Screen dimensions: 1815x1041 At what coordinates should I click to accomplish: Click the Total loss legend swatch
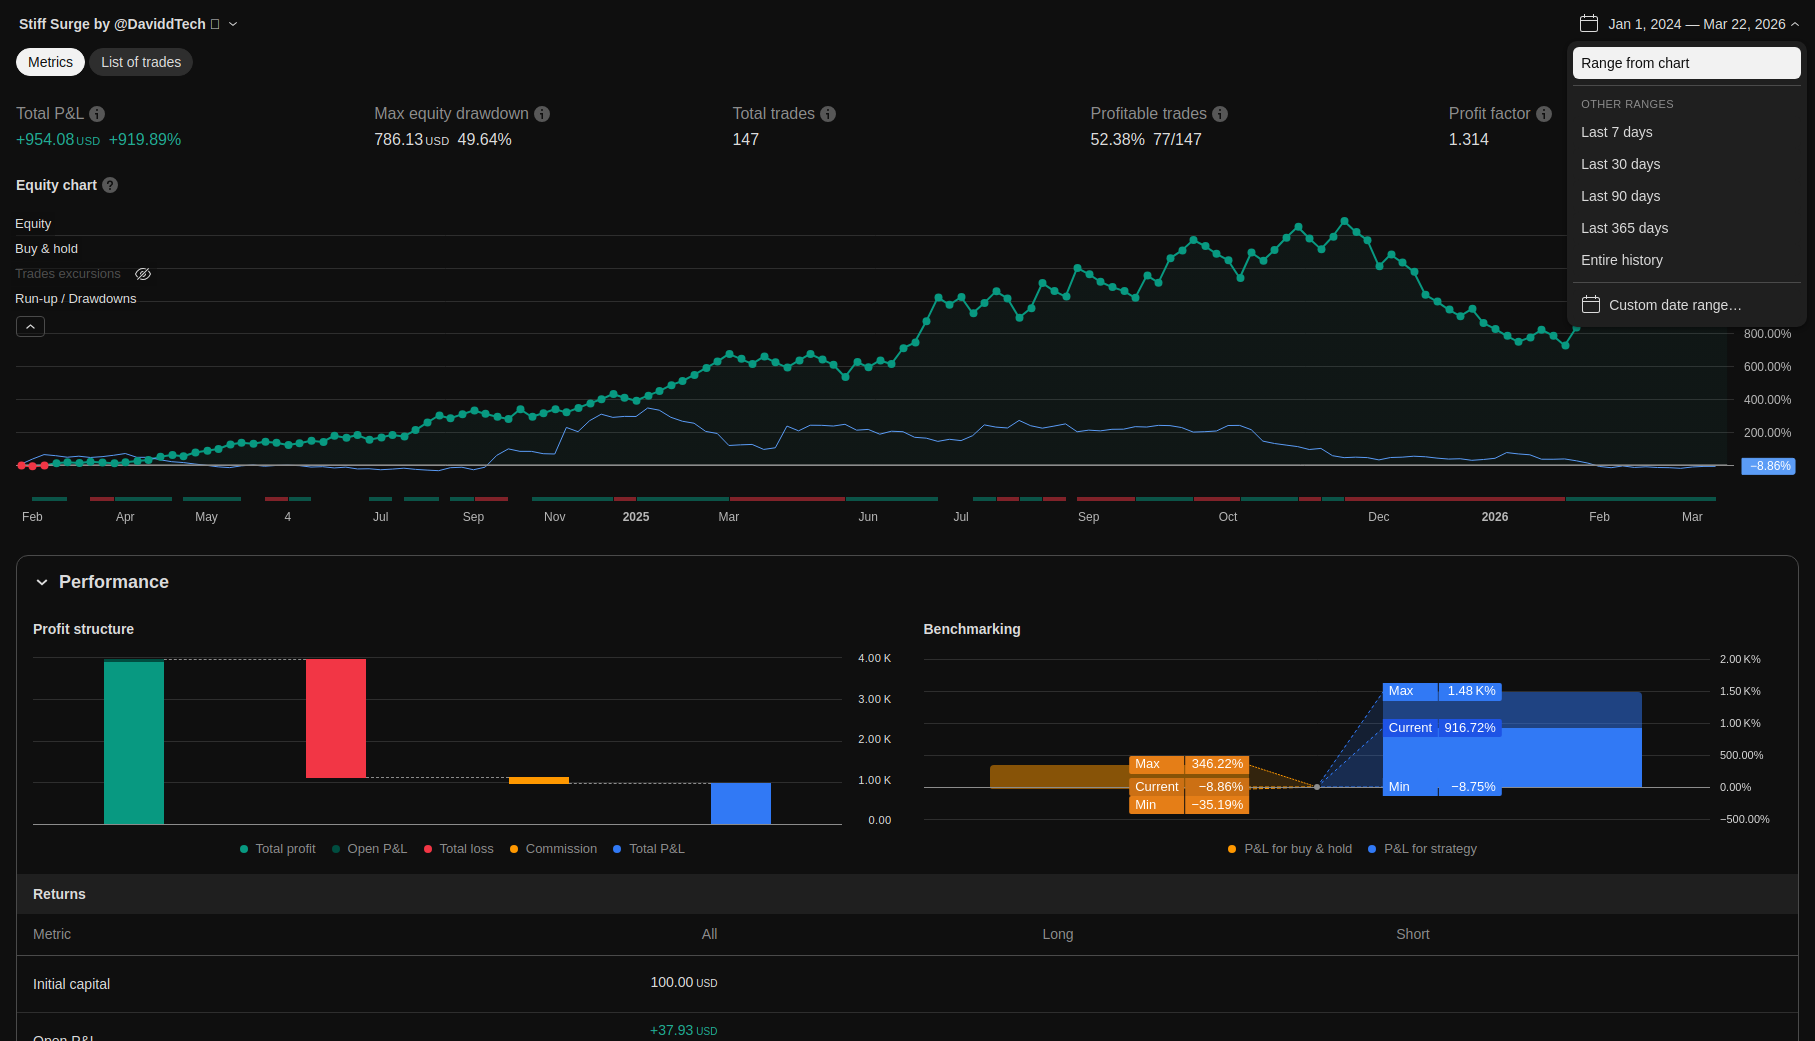428,849
